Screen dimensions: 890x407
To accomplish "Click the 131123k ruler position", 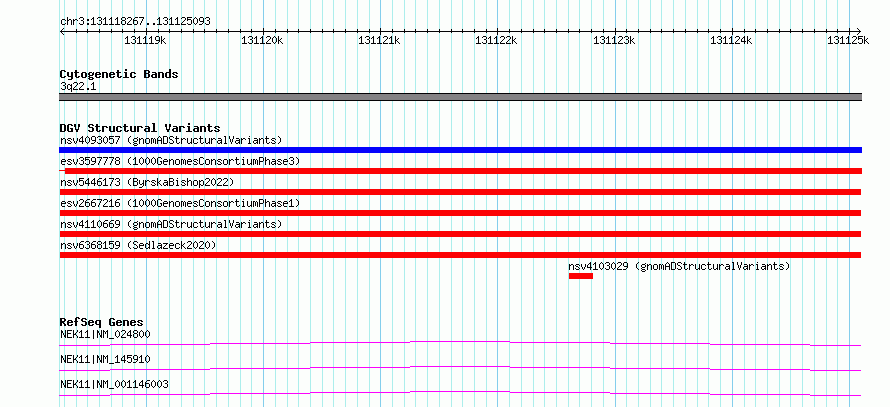I will coord(614,40).
